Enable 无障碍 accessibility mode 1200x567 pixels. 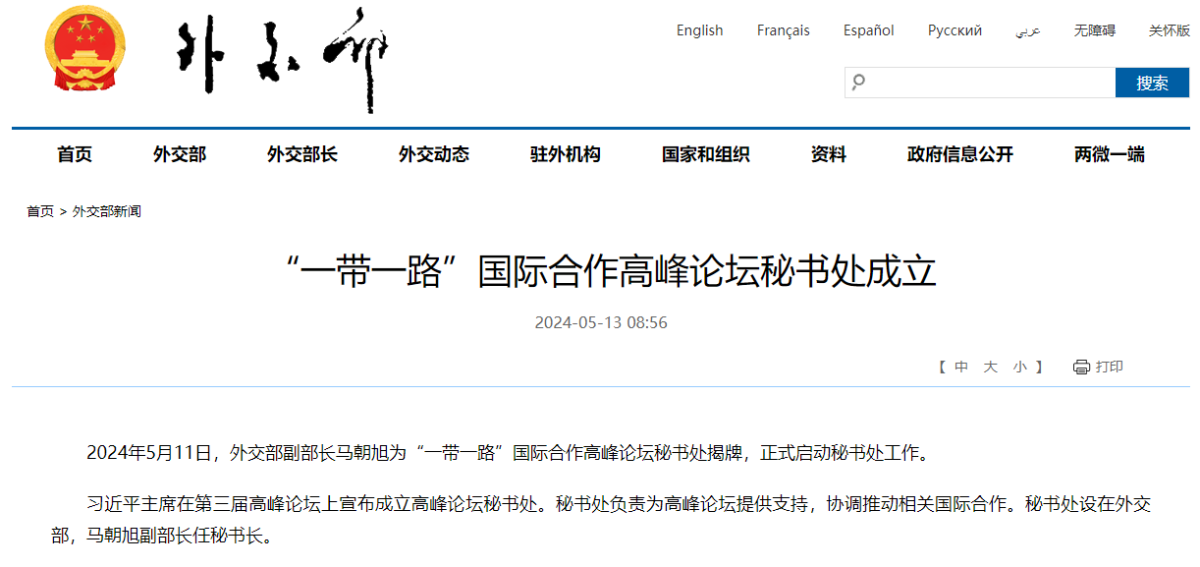(1094, 31)
